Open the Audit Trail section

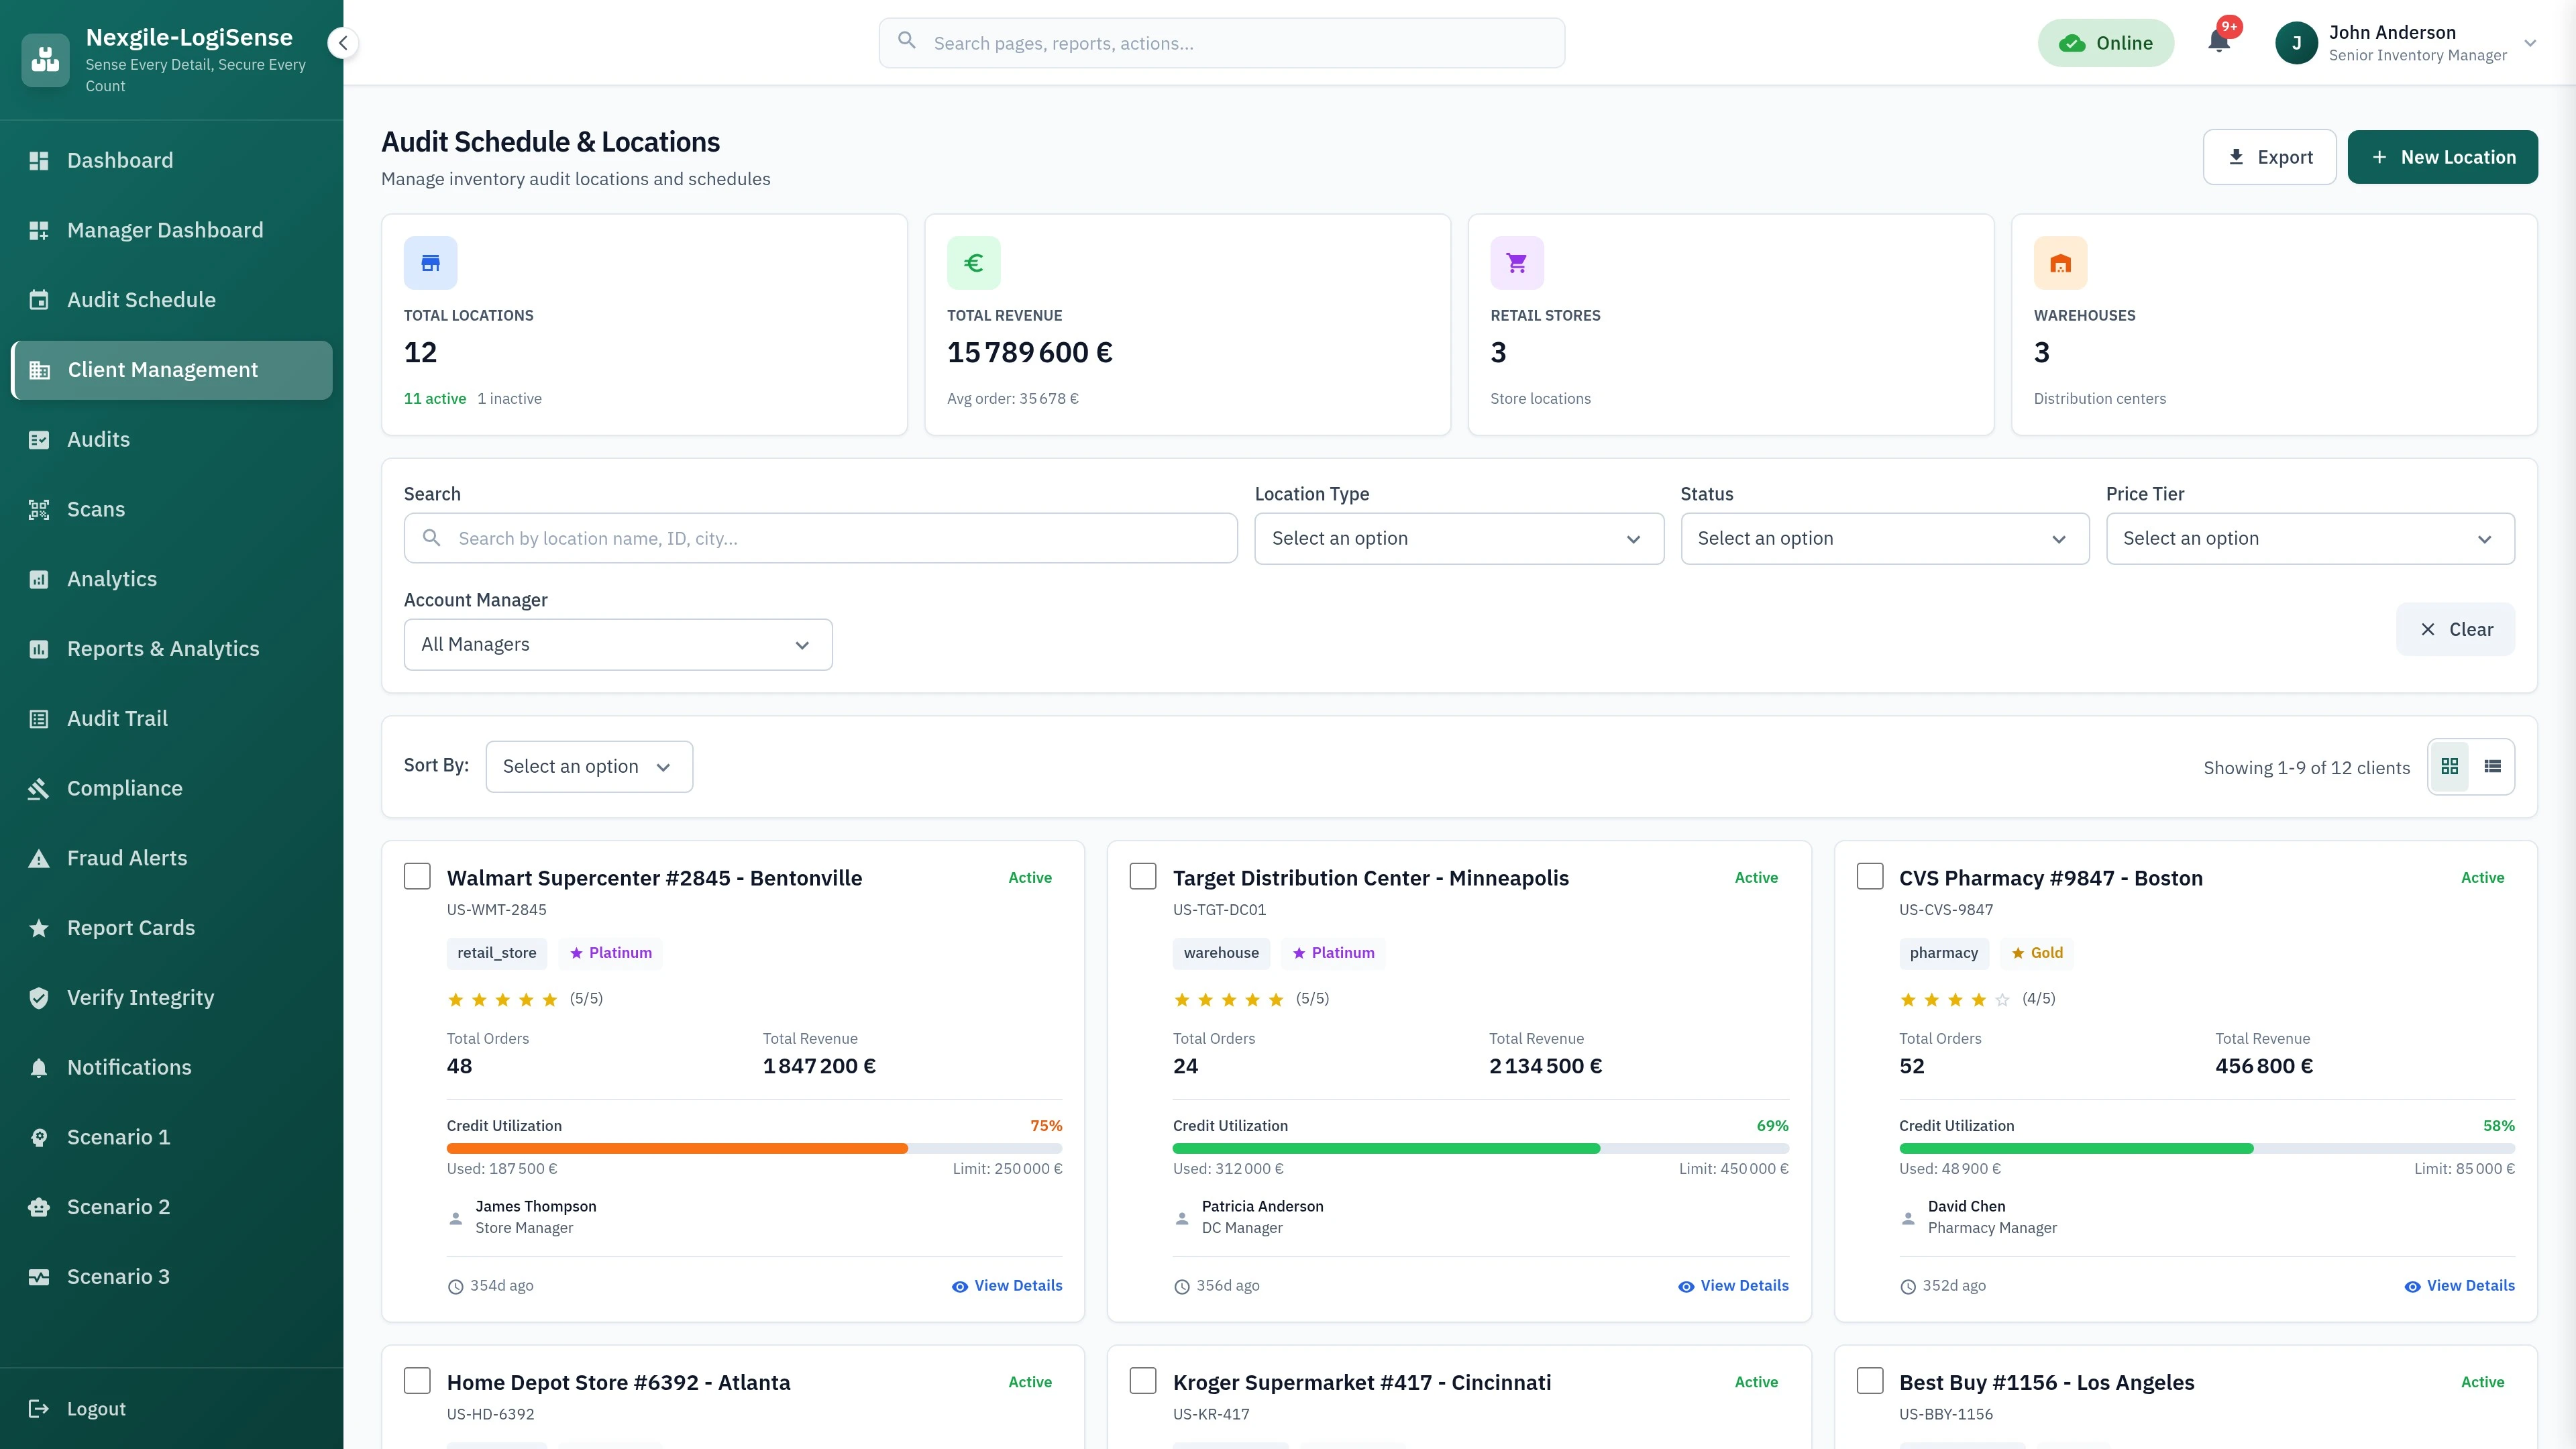[117, 718]
